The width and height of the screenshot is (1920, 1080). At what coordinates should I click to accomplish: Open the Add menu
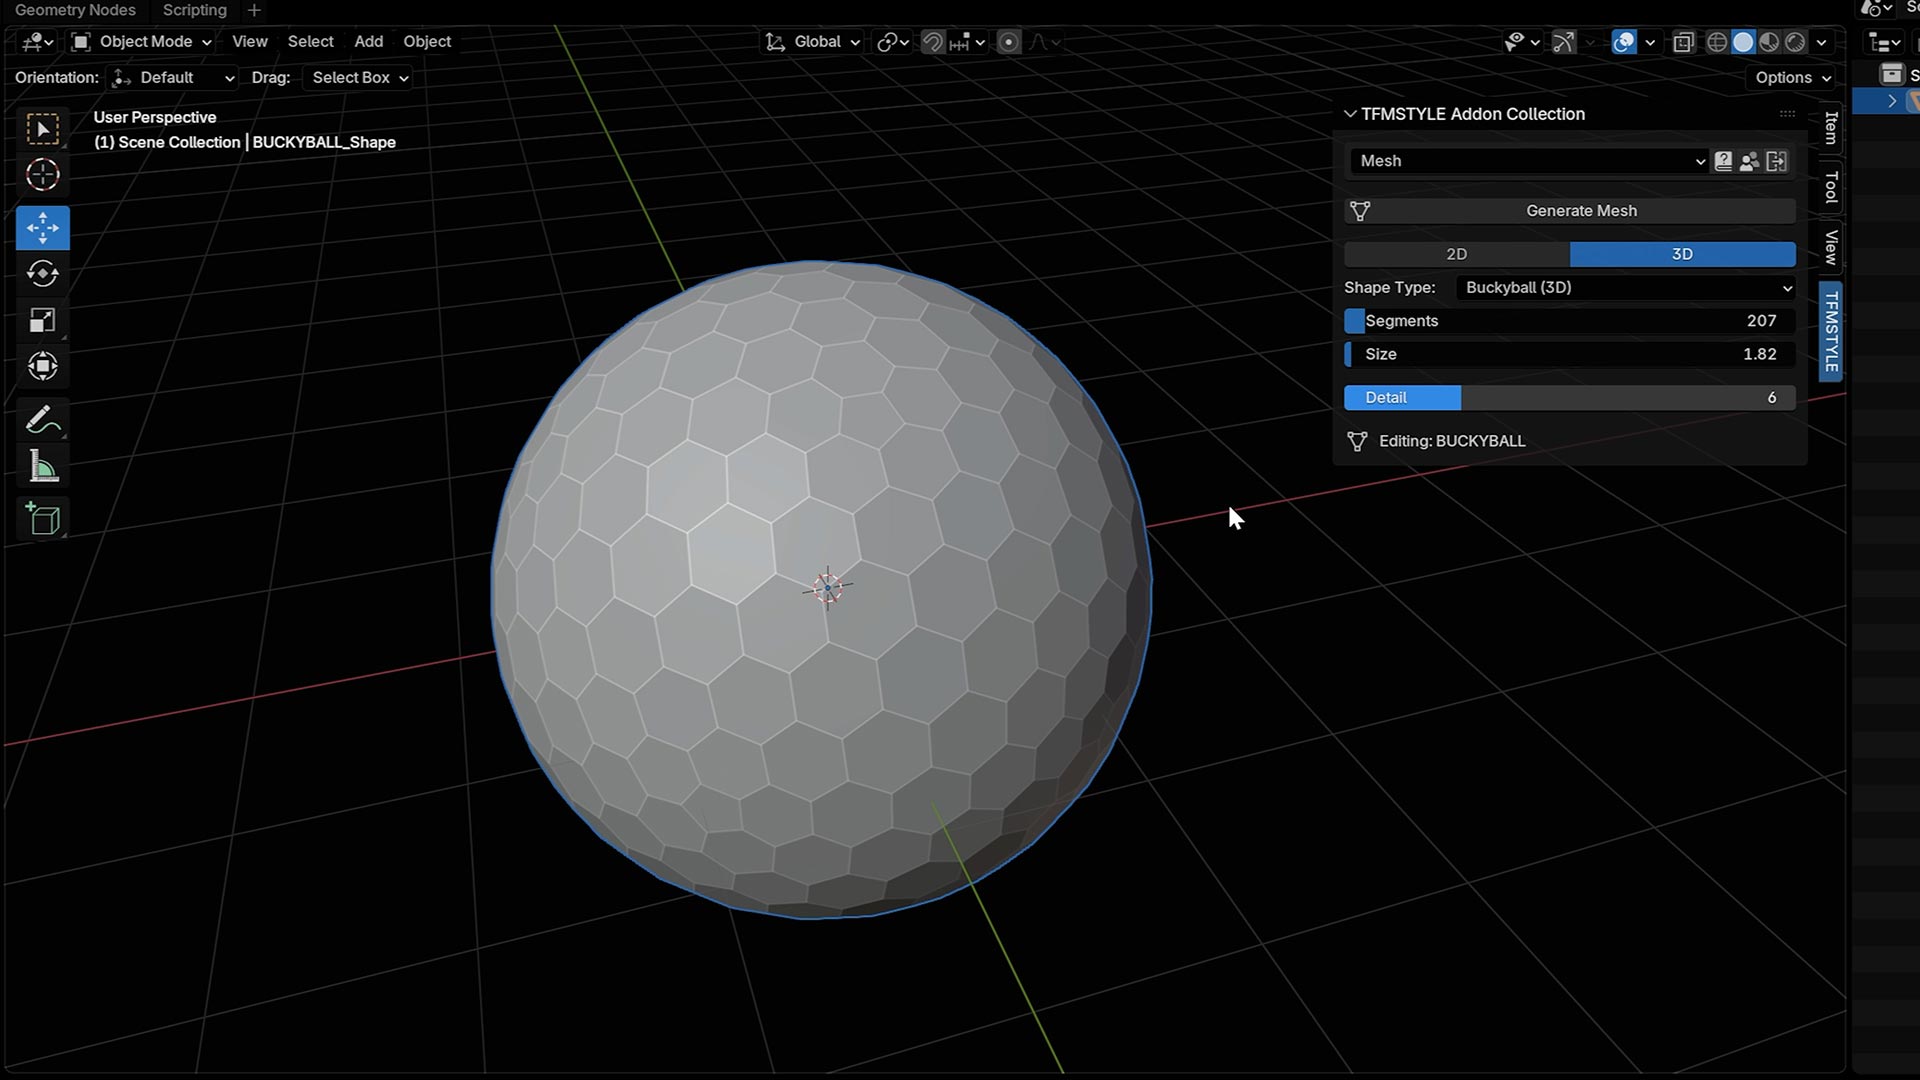coord(368,42)
